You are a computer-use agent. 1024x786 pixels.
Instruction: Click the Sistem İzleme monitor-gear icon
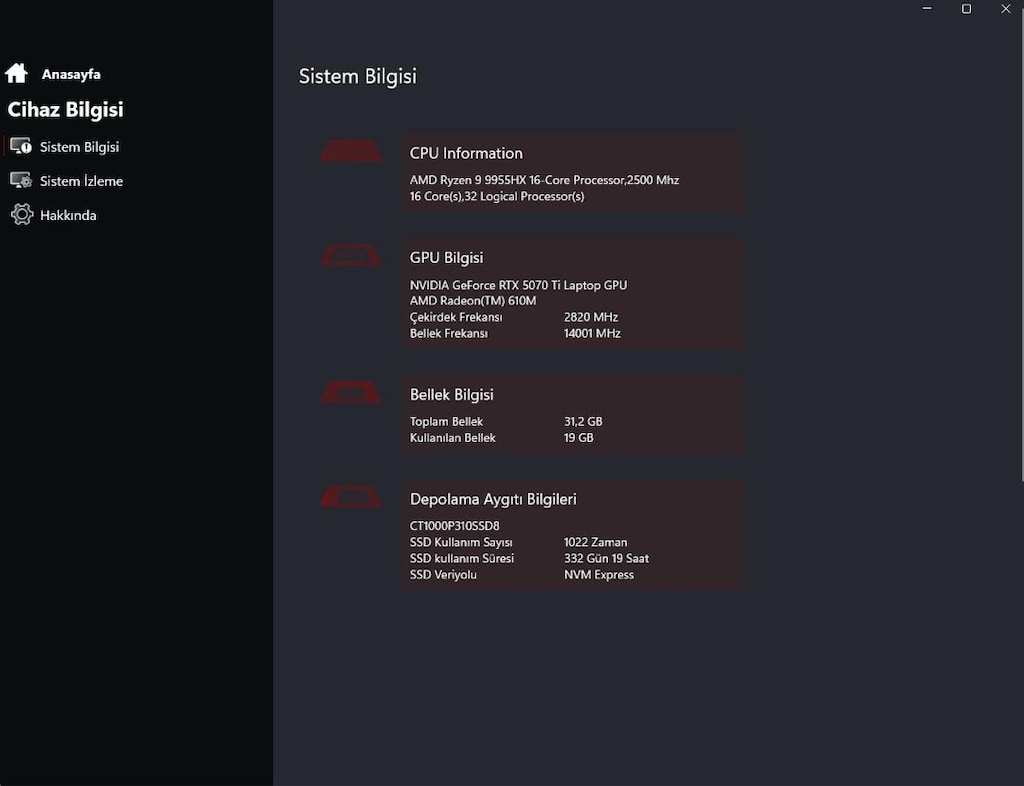click(x=21, y=180)
